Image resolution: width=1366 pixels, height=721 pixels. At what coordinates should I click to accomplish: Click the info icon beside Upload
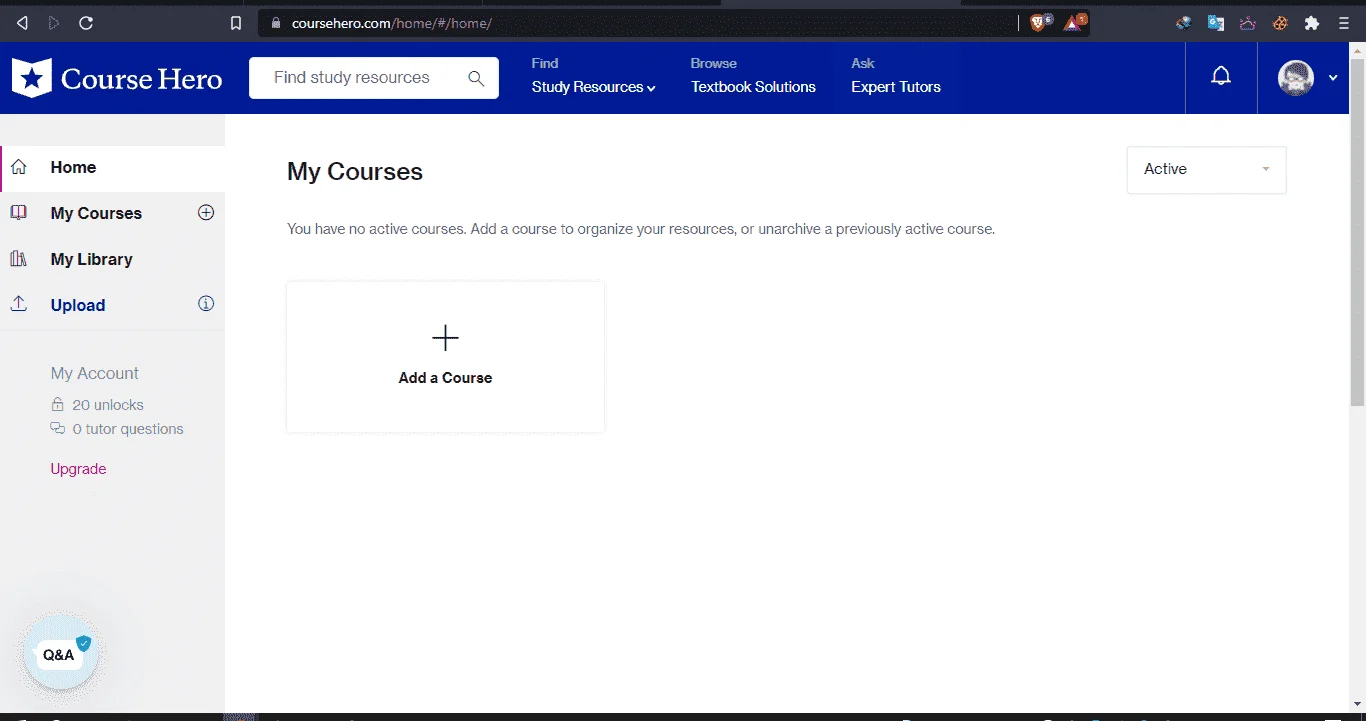206,304
